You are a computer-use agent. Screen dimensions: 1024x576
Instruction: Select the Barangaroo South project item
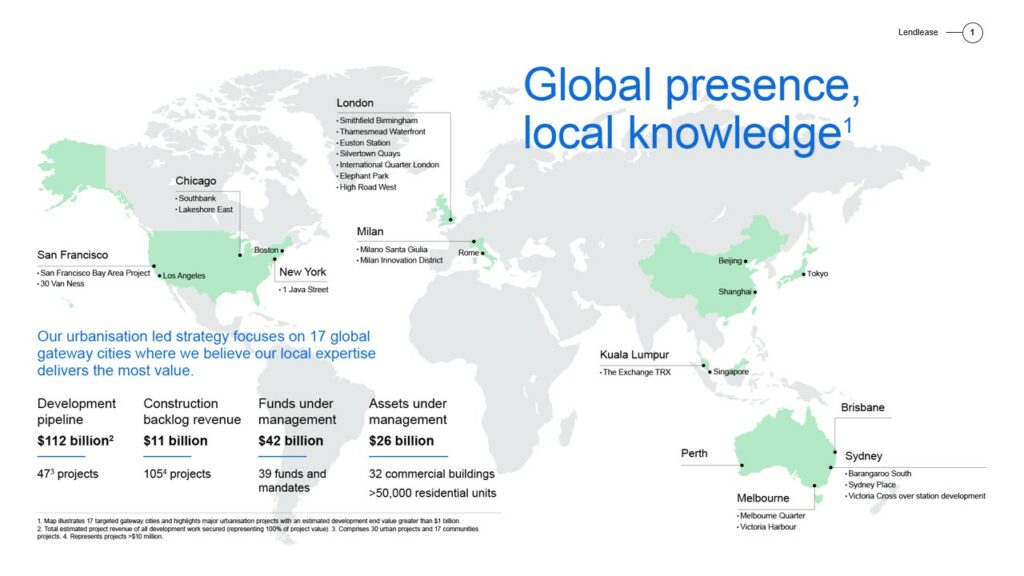pyautogui.click(x=880, y=473)
